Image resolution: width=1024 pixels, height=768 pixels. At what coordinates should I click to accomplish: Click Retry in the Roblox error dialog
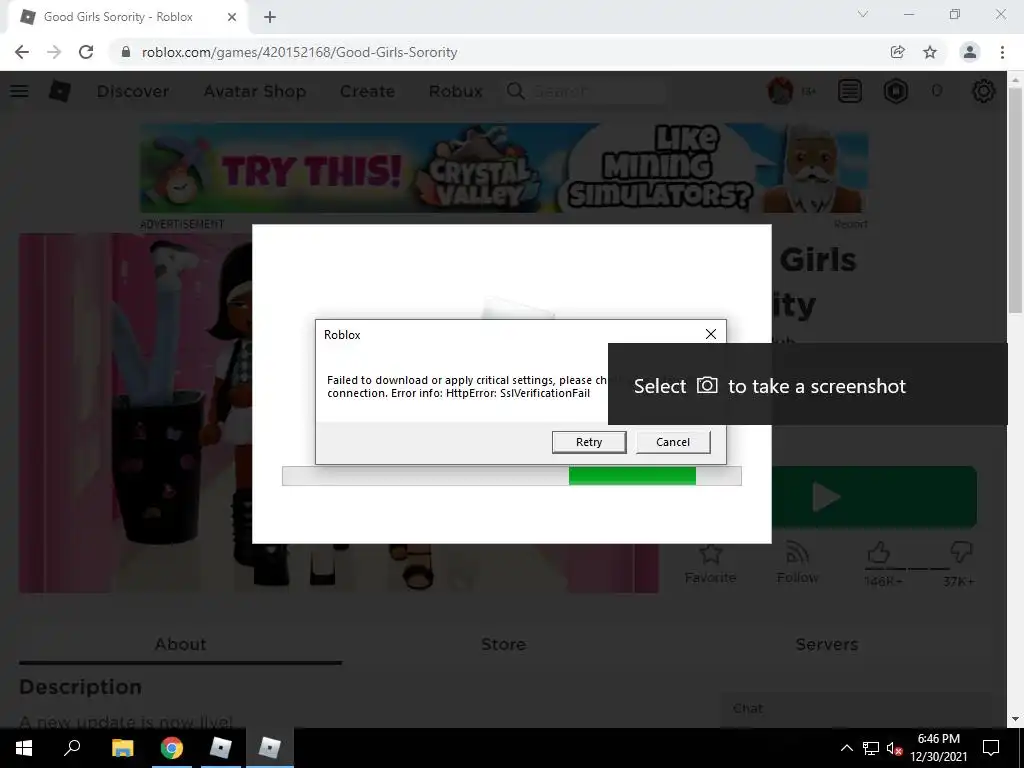(588, 442)
